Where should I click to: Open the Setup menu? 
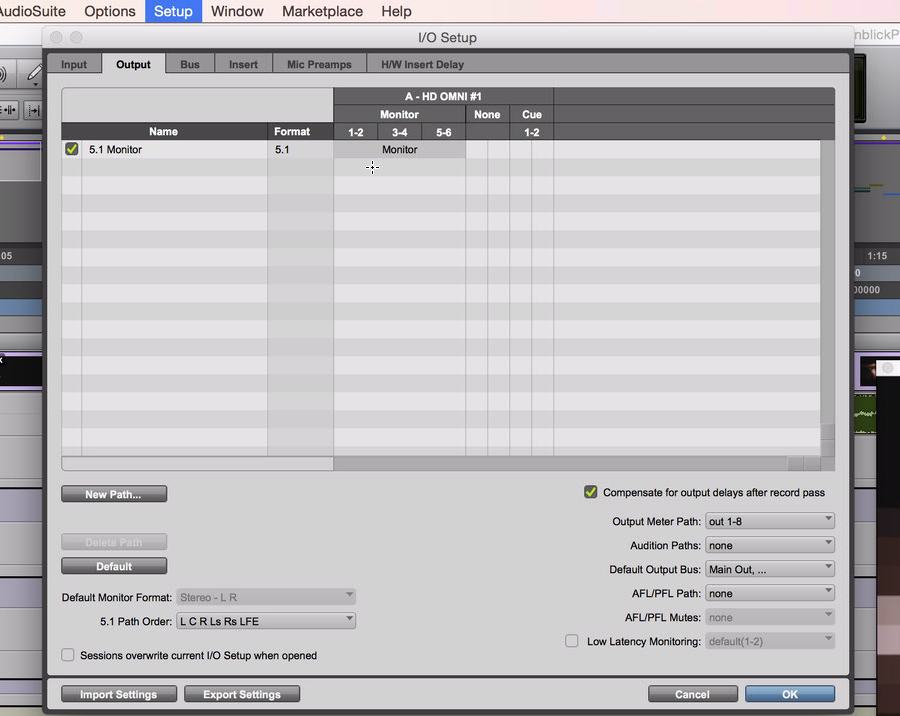[x=173, y=11]
